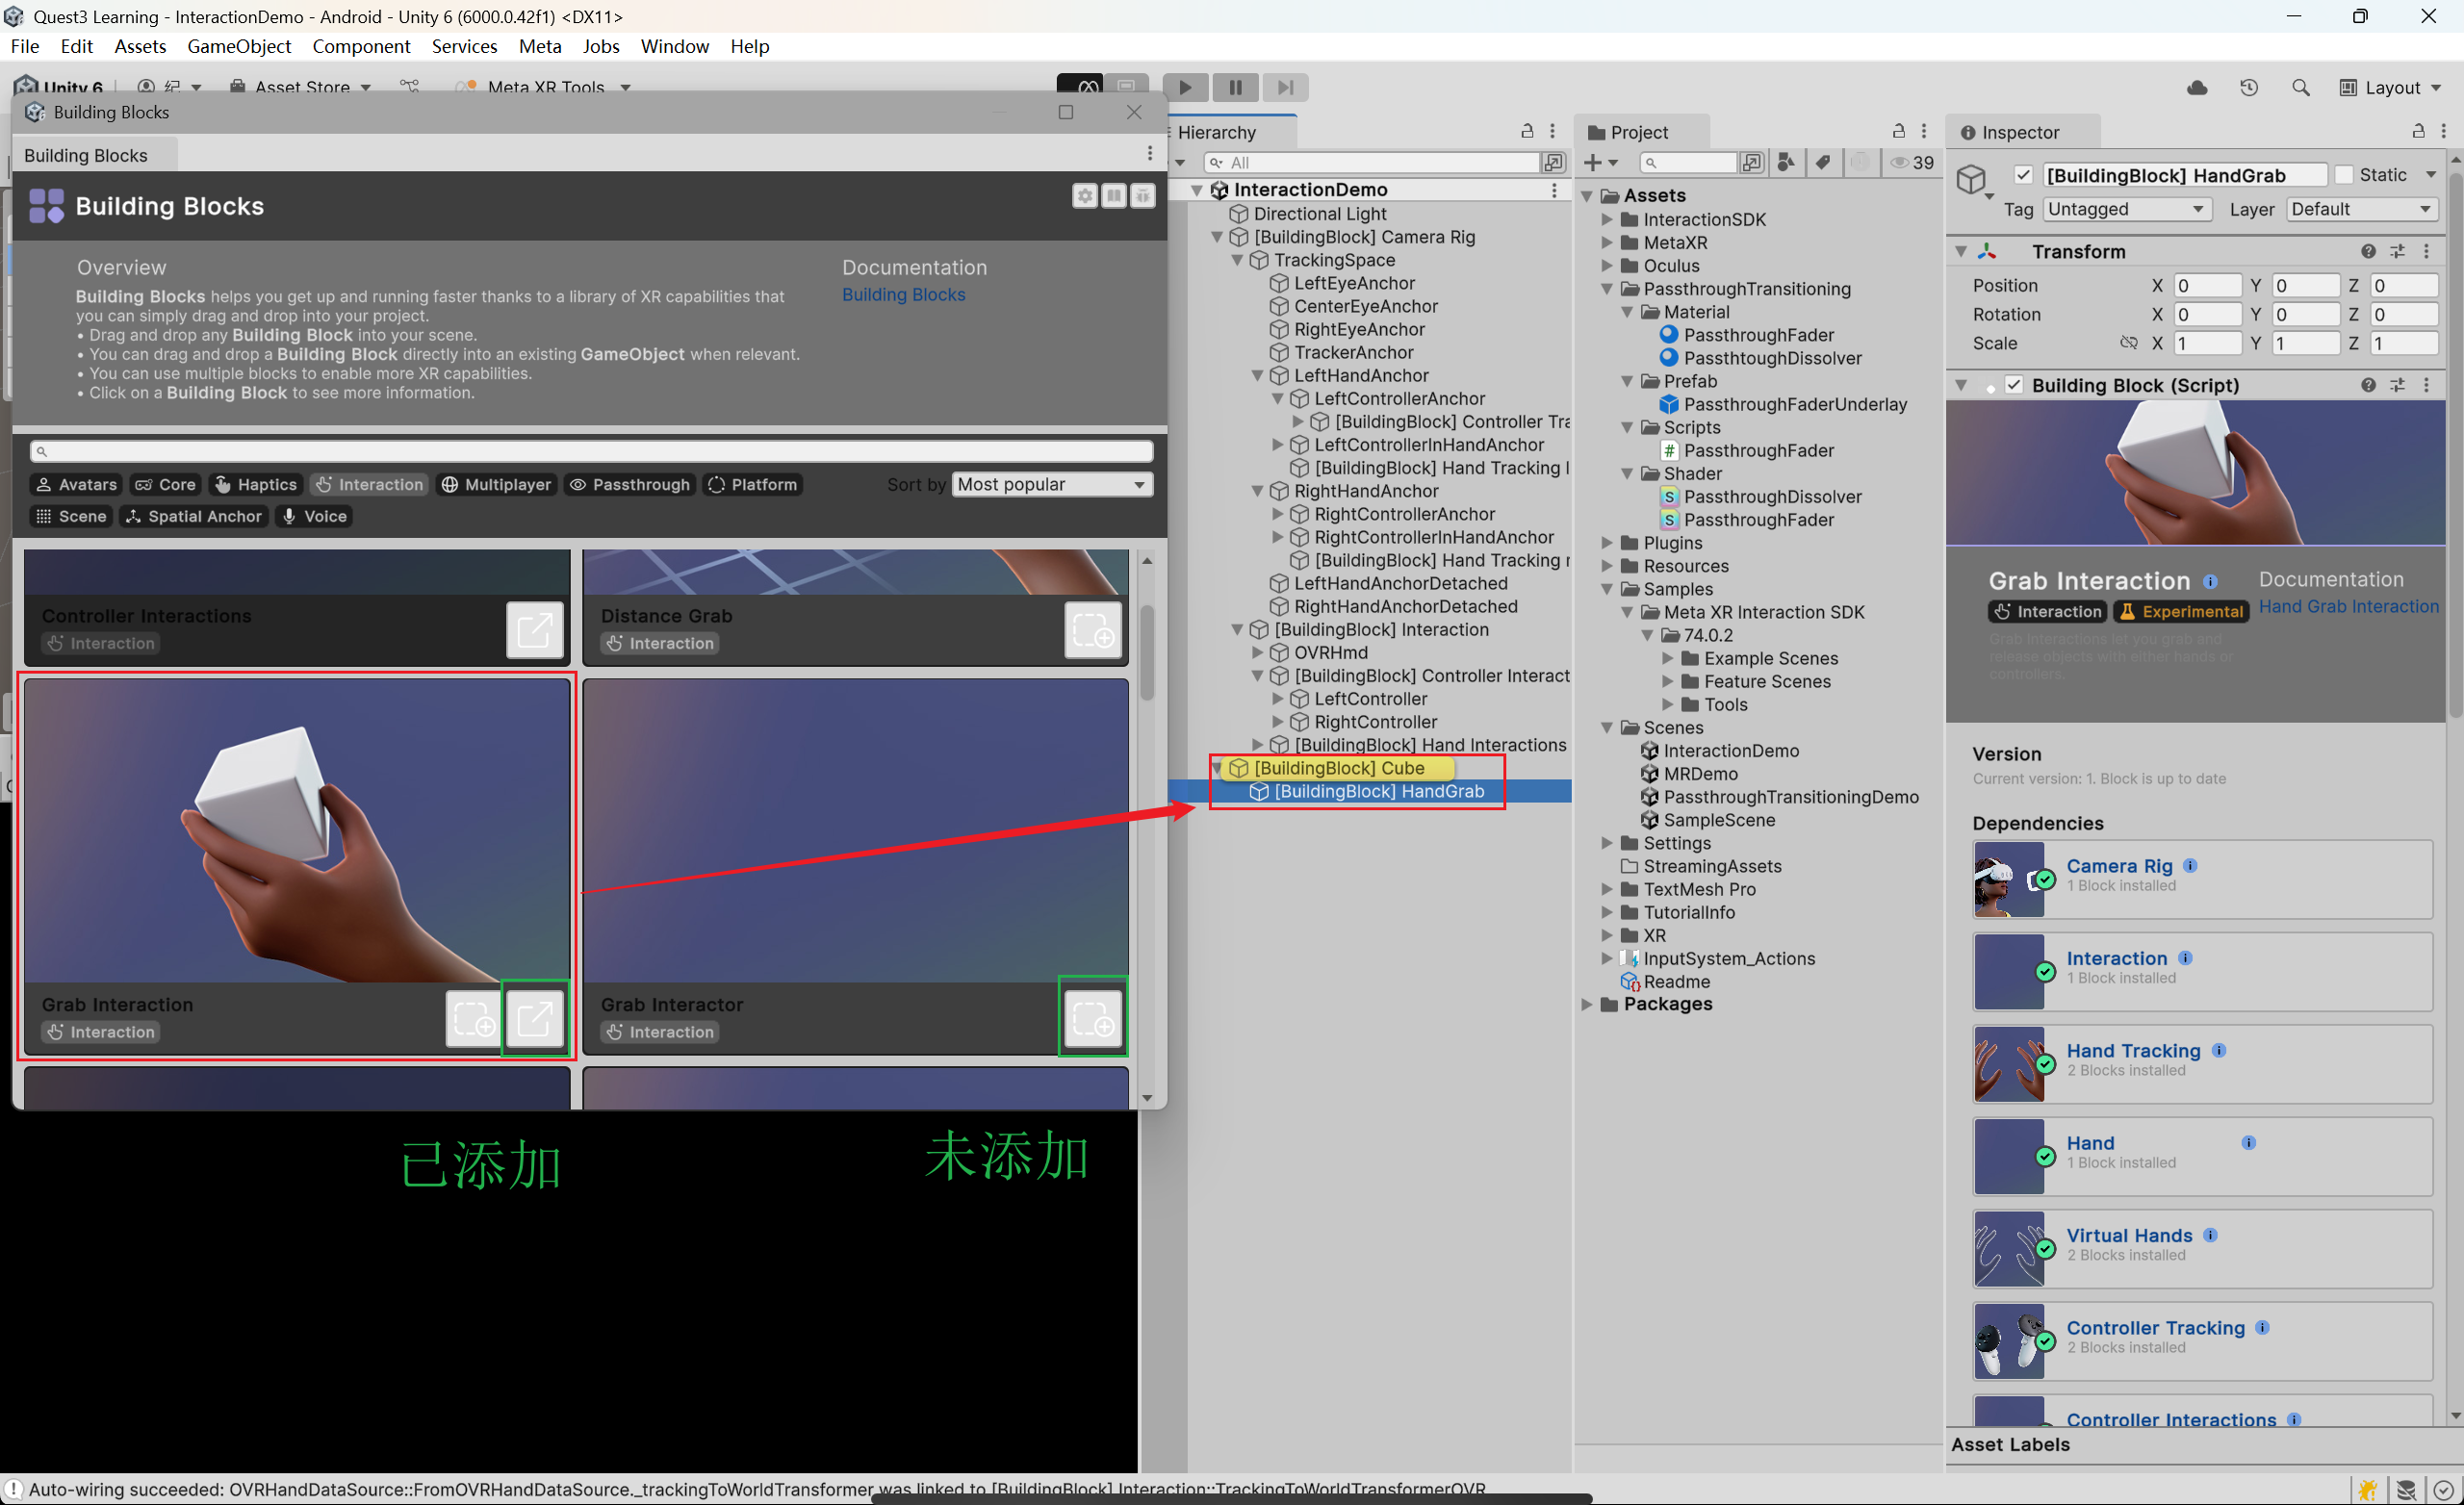Open the Window menu
Image resolution: width=2464 pixels, height=1505 pixels.
click(x=675, y=46)
